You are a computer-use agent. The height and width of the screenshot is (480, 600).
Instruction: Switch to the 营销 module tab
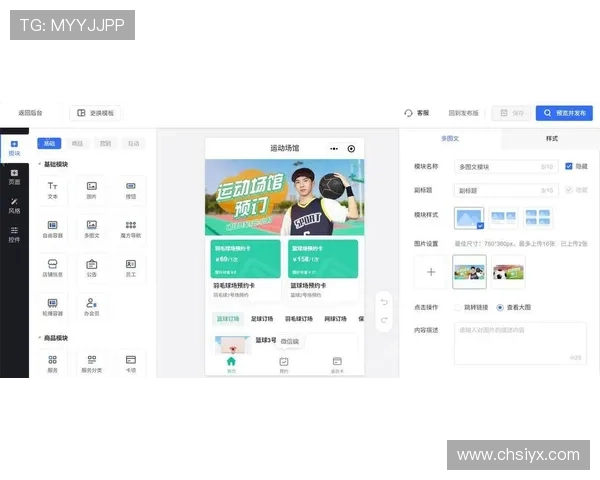coord(105,144)
